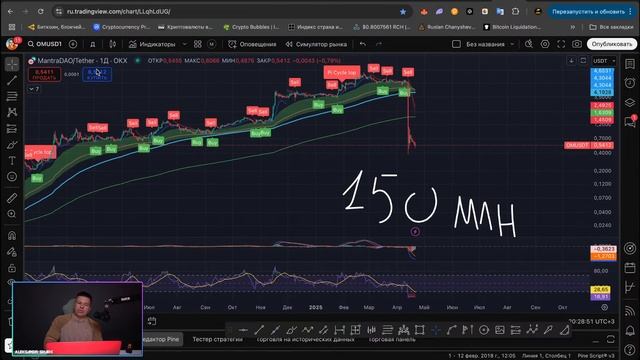Redo the last chart action
Screen dimensions: 640x360
(378, 44)
